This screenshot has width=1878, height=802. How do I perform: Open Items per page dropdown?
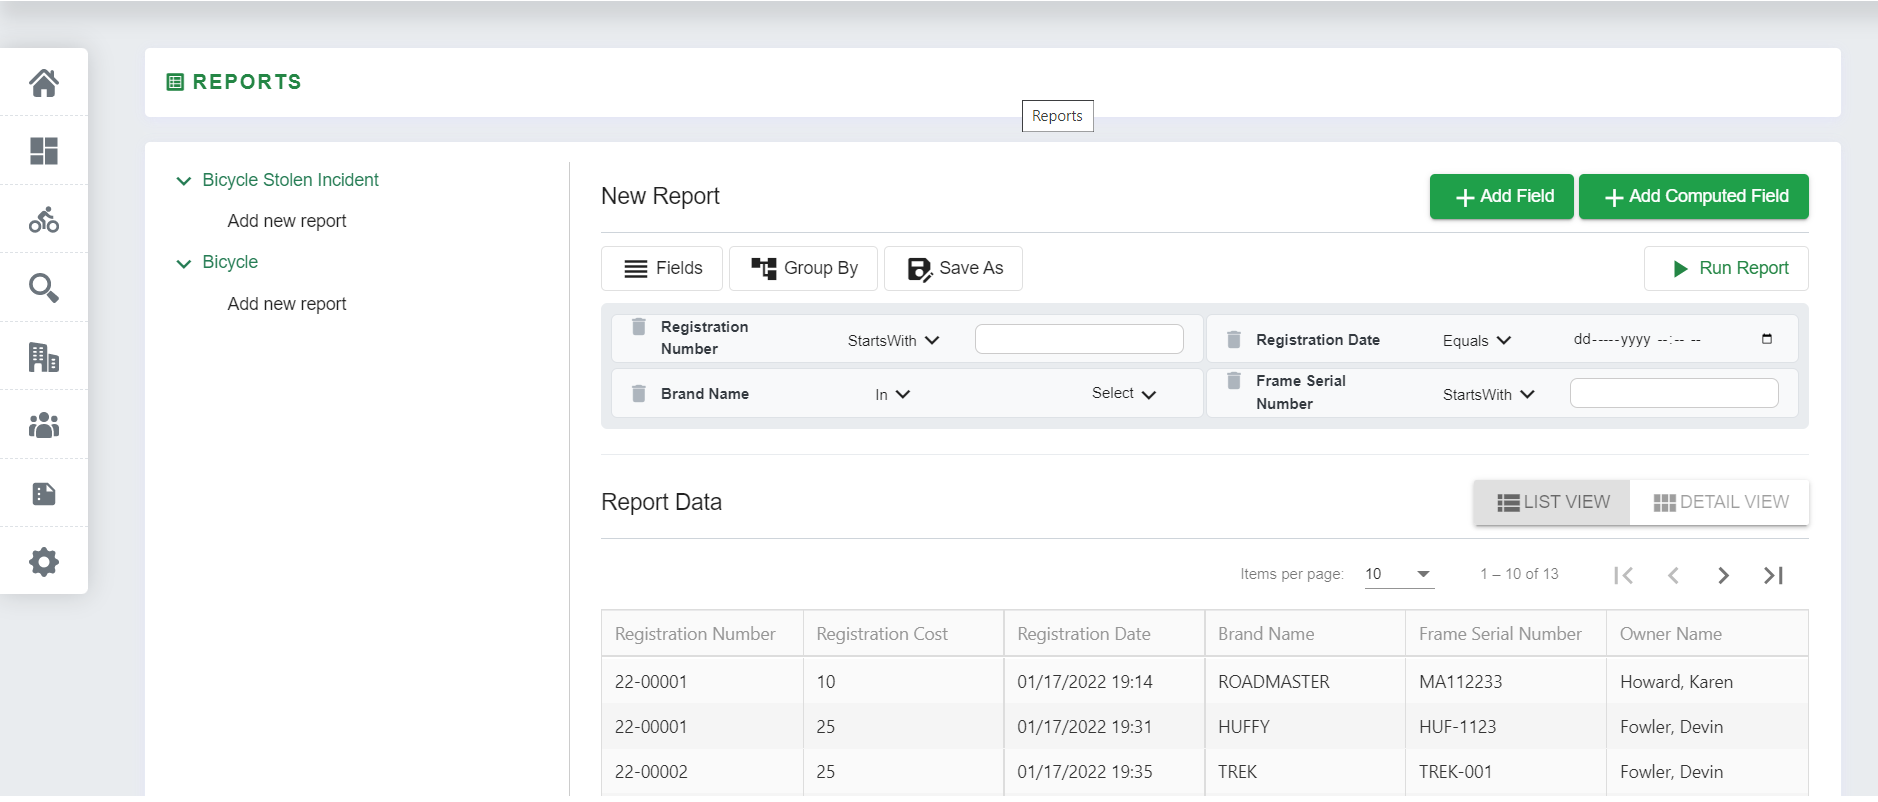coord(1399,574)
